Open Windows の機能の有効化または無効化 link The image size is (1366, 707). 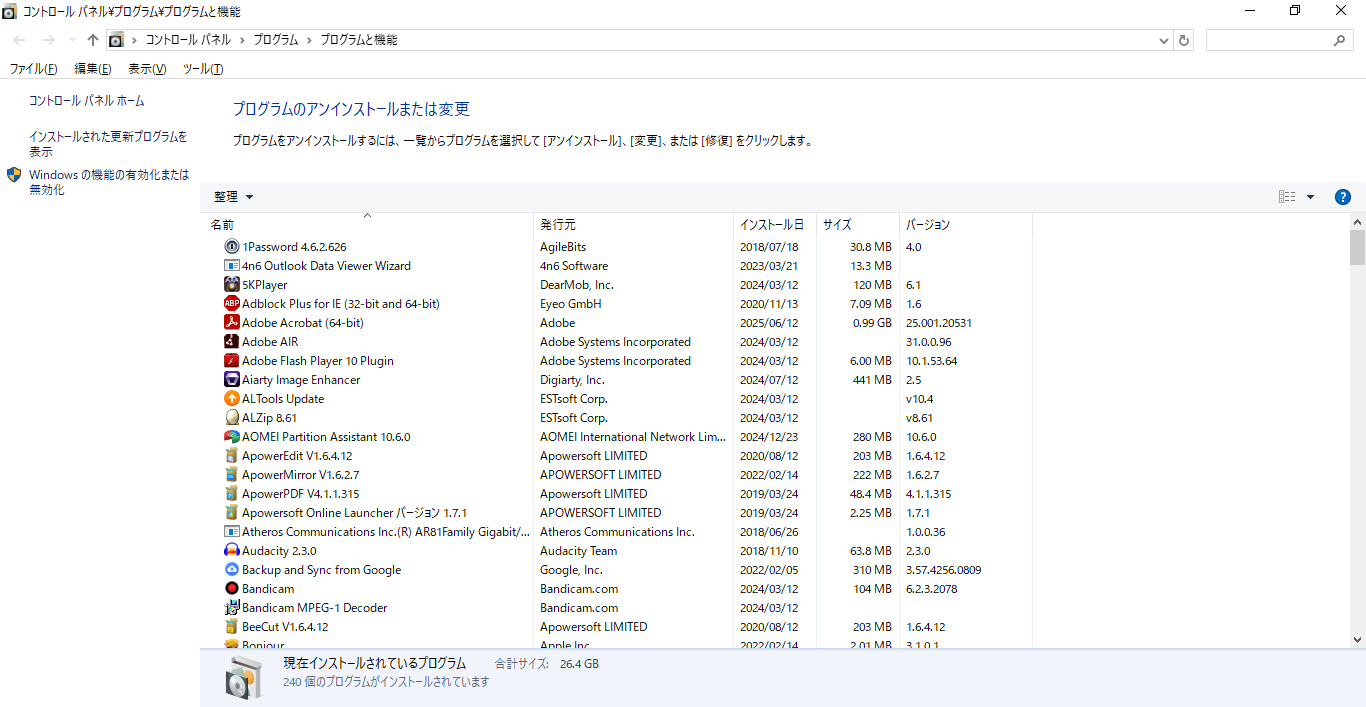tap(109, 182)
